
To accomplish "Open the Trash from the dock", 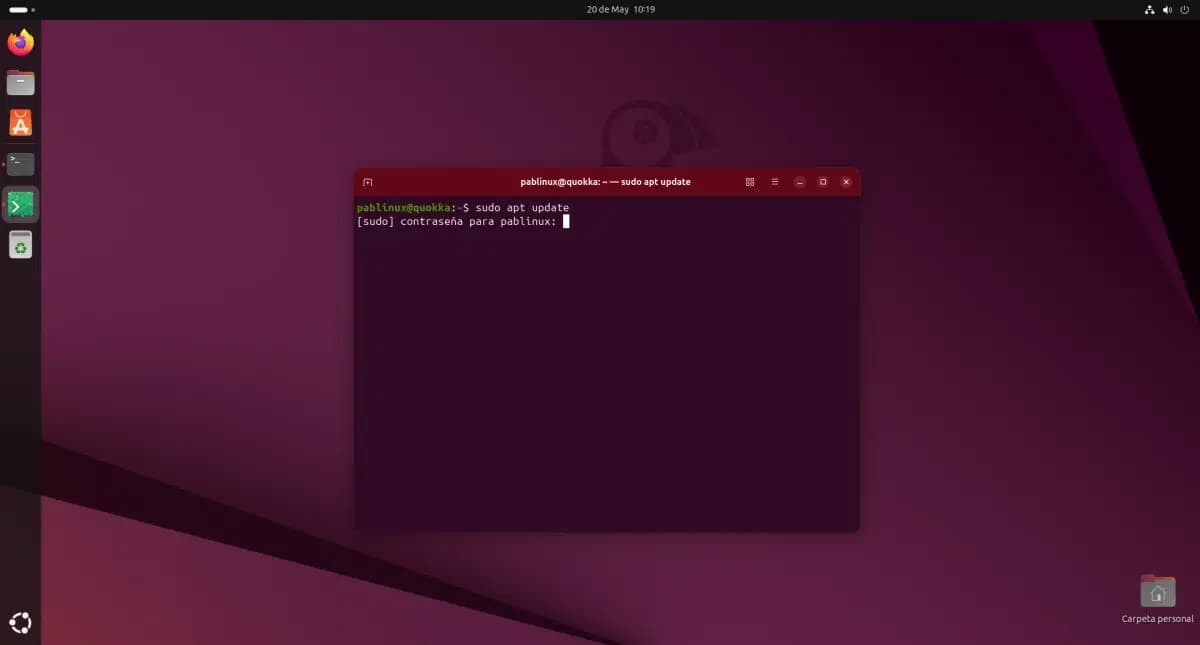I will pyautogui.click(x=20, y=245).
